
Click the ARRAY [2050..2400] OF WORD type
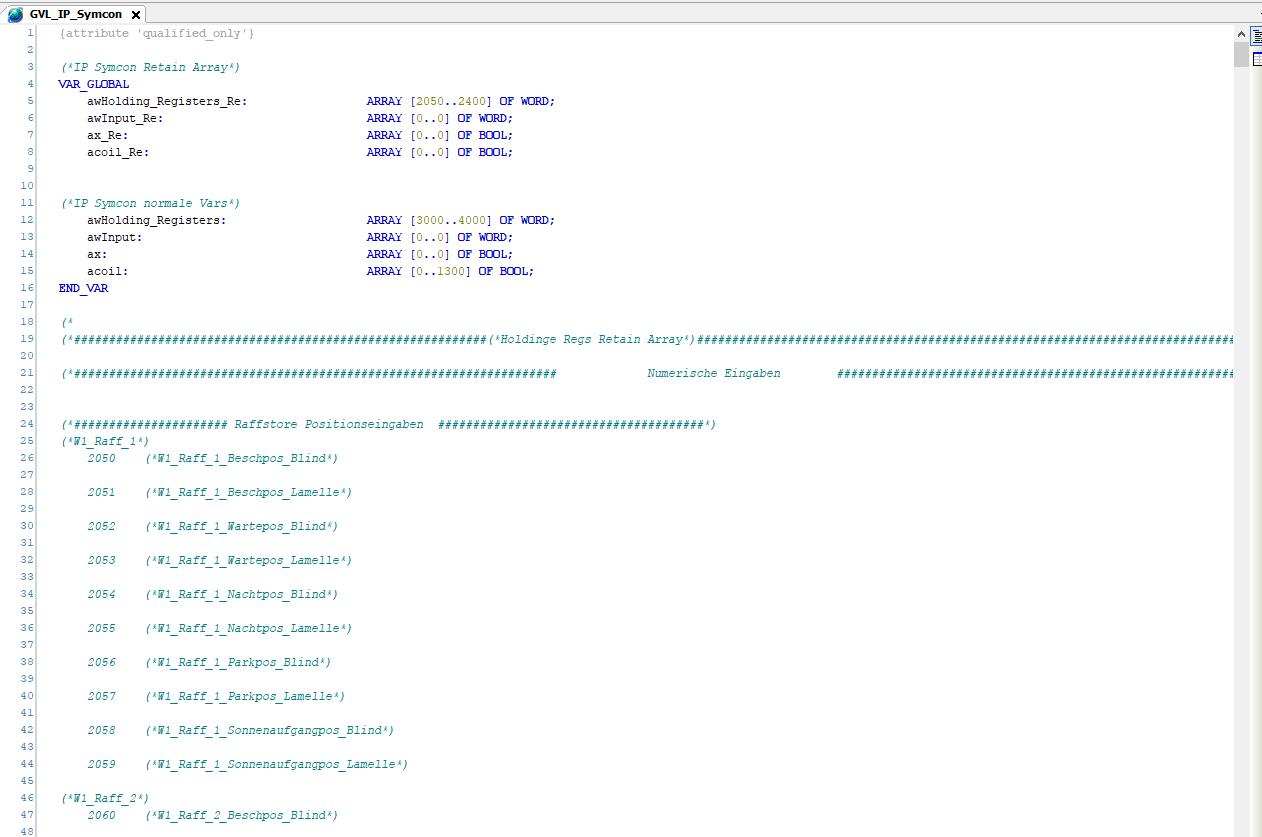coord(460,102)
